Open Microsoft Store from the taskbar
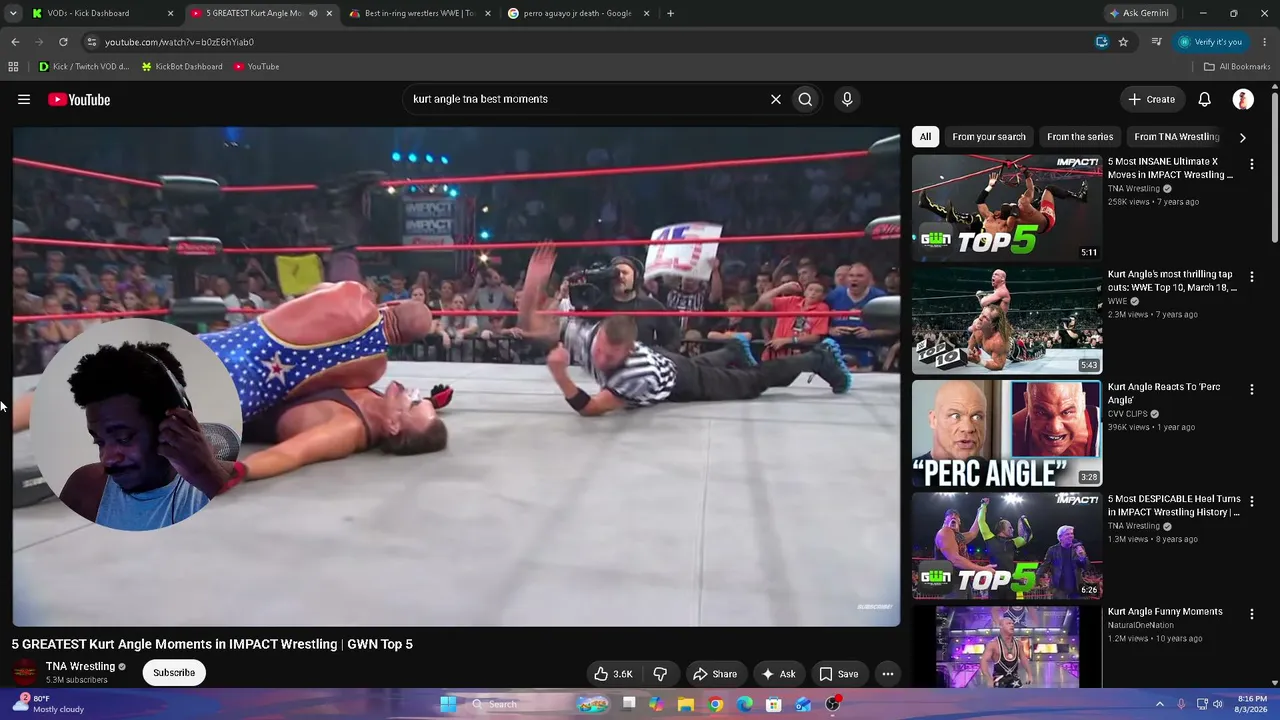Screen dimensions: 1280x720 point(774,704)
